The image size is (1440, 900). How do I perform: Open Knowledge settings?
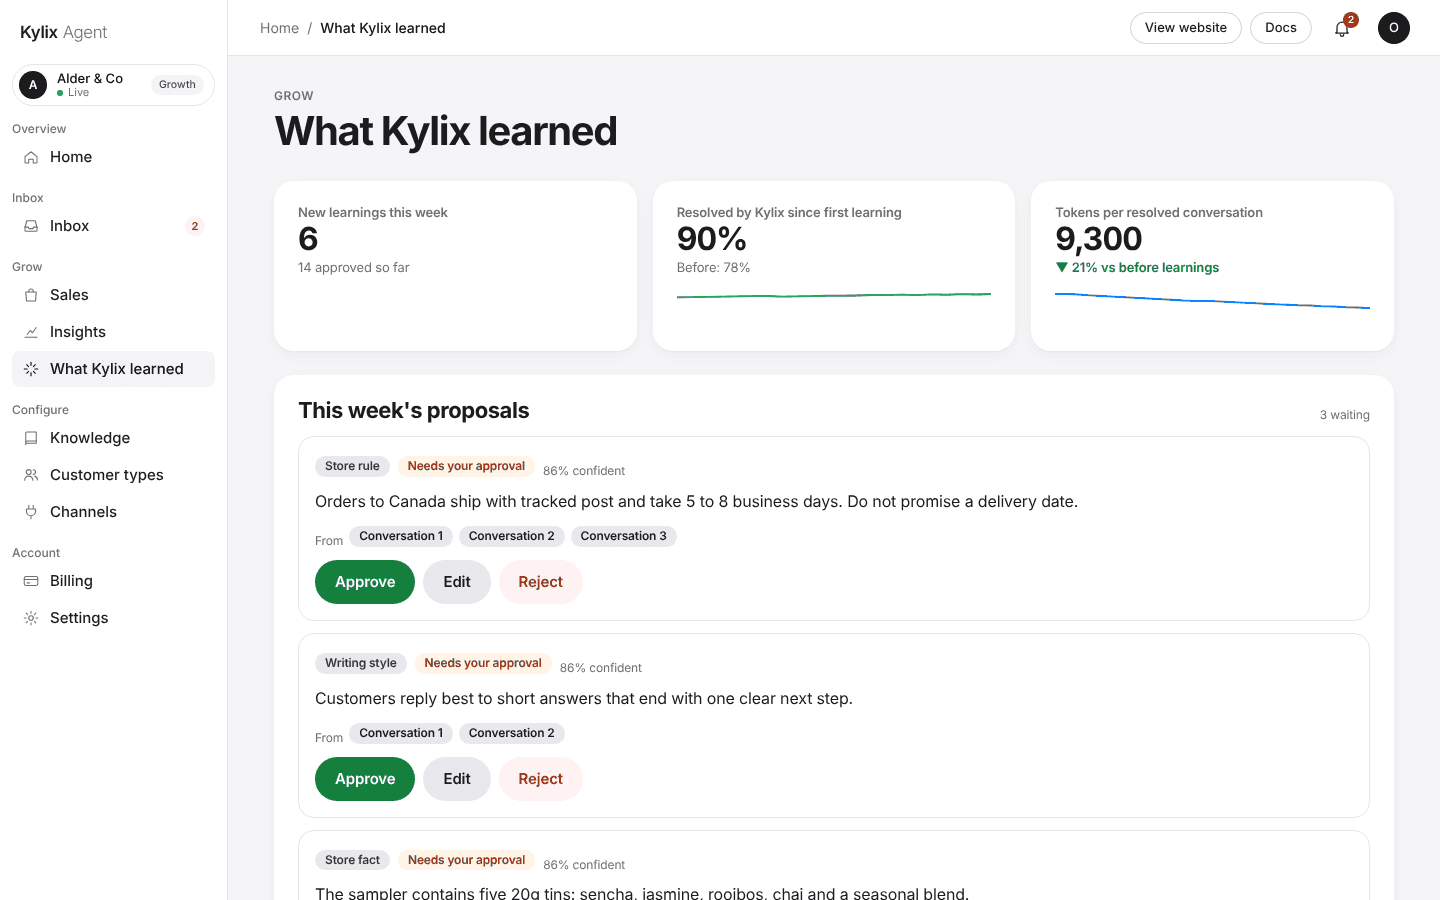pyautogui.click(x=113, y=438)
